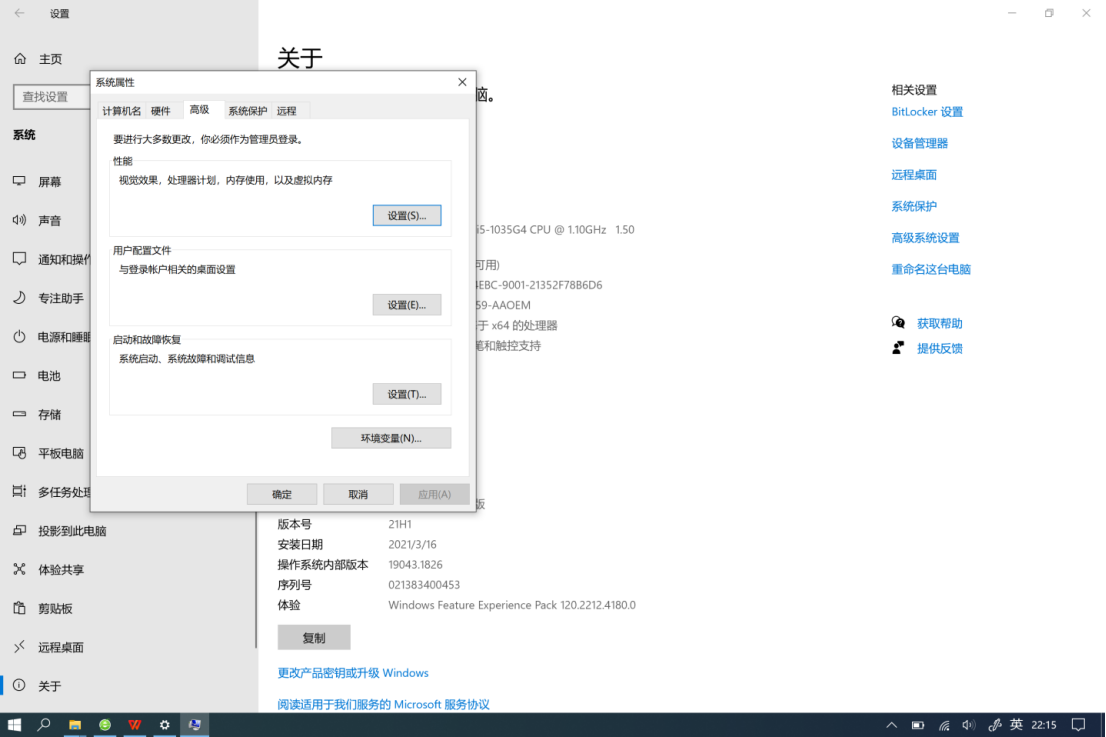Click the Notifications (通知和操作) icon

pos(20,259)
